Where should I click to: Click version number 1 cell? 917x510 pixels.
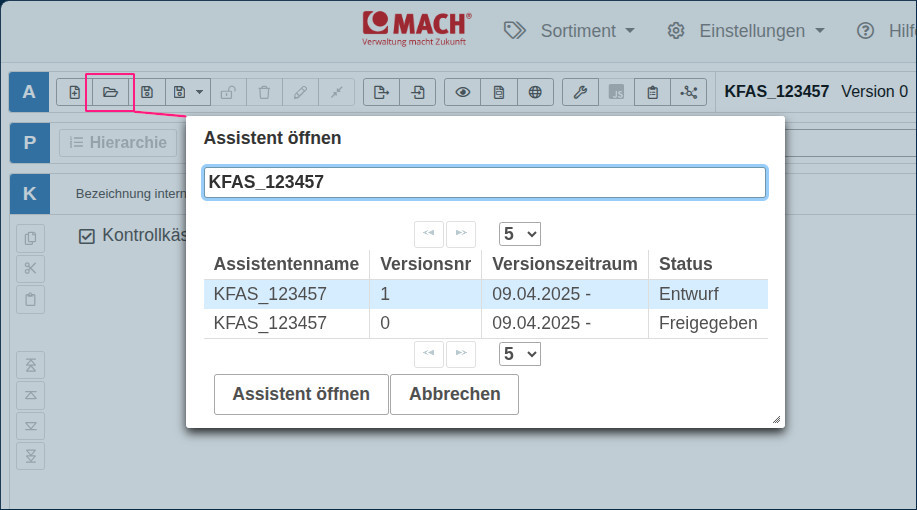pos(425,294)
